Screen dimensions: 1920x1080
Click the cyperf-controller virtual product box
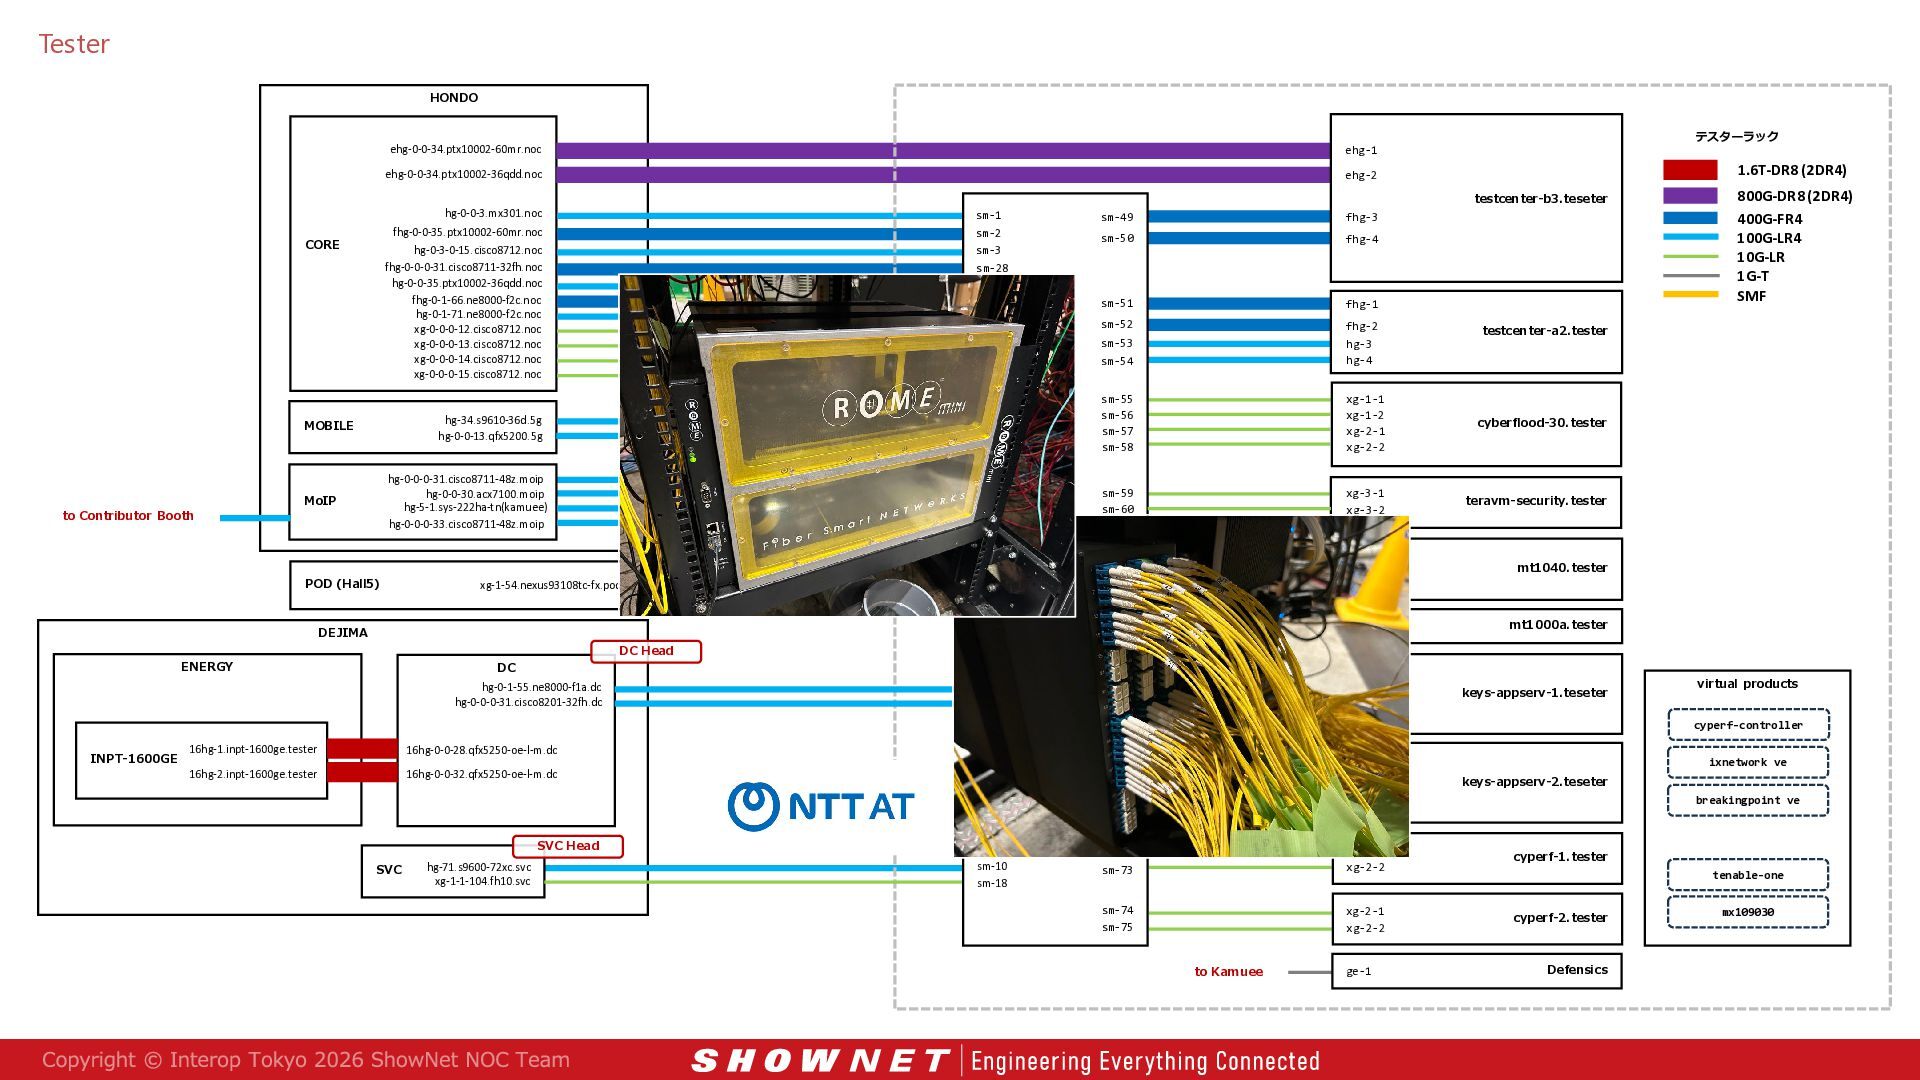pyautogui.click(x=1748, y=725)
